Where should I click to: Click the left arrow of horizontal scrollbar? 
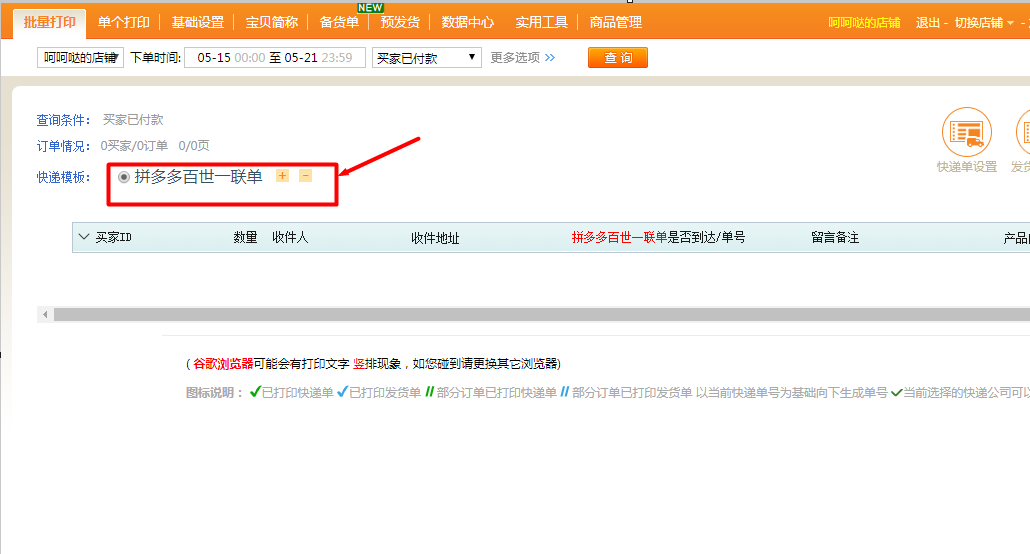click(45, 314)
